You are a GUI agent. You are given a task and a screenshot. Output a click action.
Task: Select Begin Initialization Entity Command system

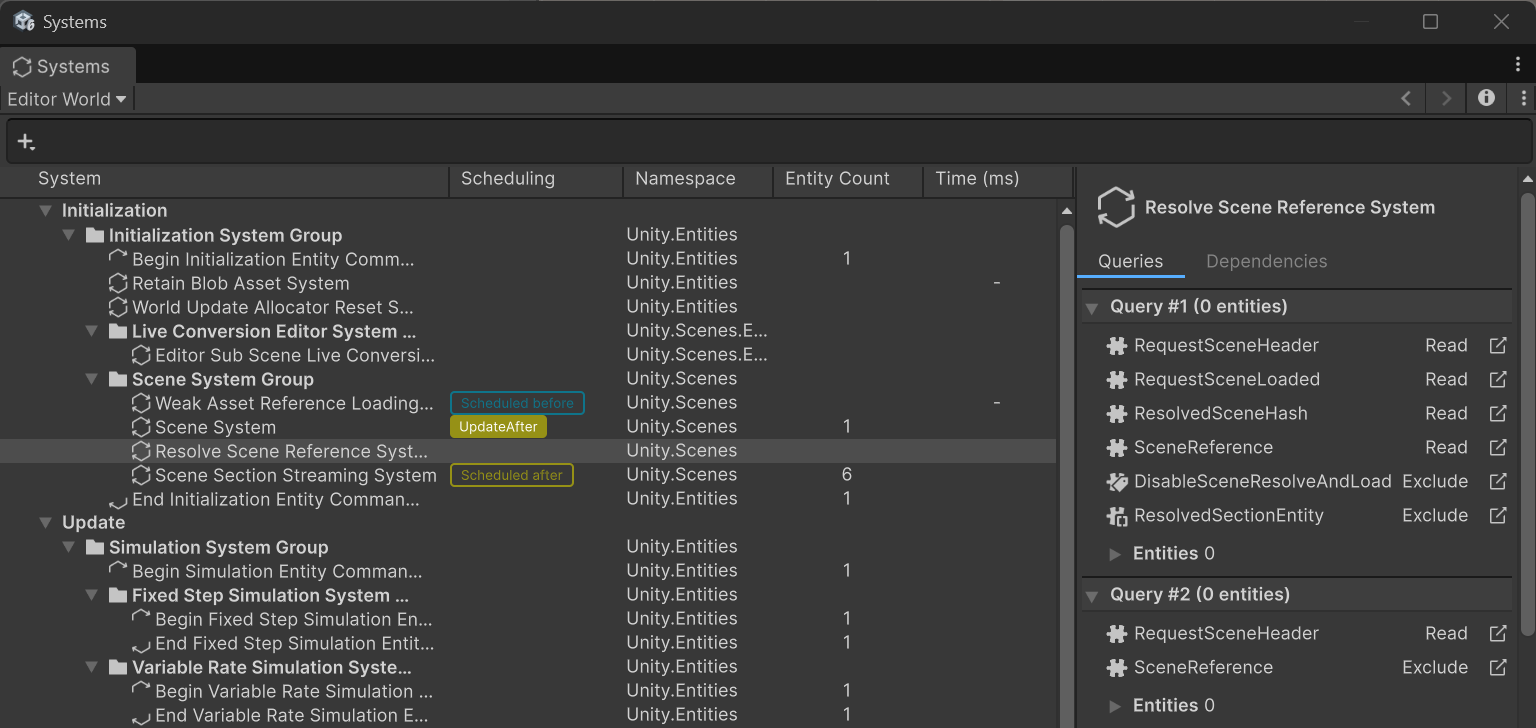pos(528,259)
